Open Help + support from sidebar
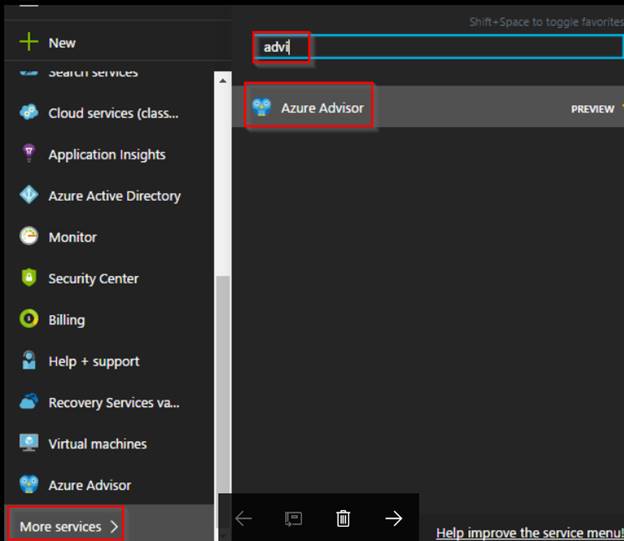 94,361
